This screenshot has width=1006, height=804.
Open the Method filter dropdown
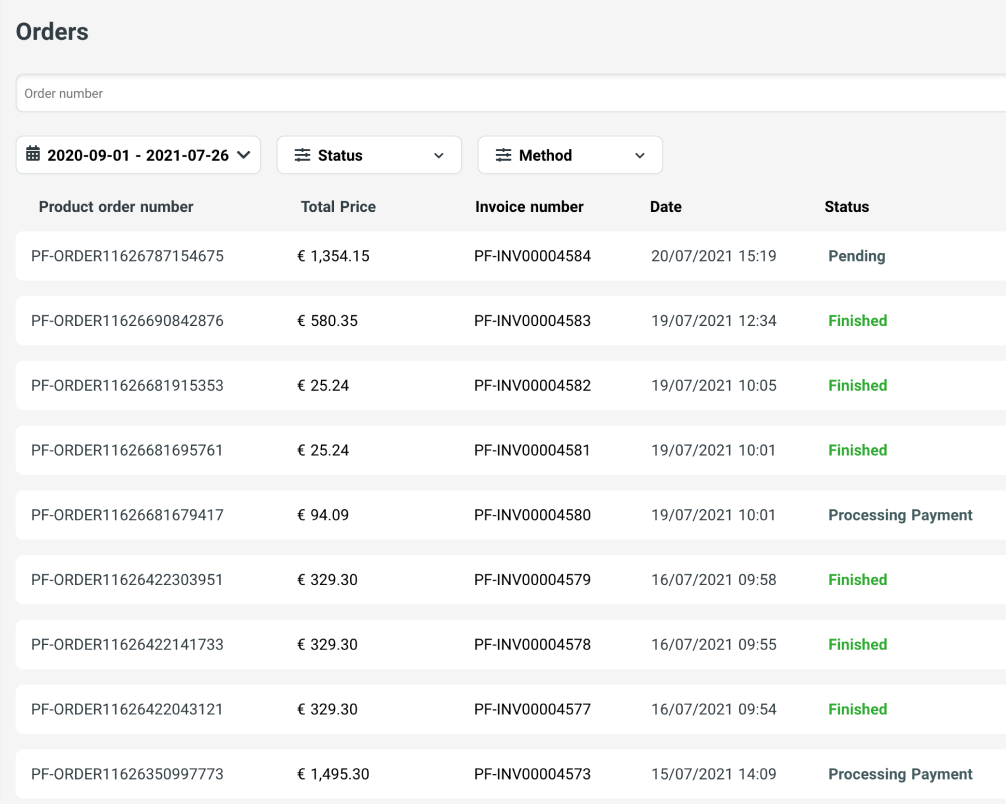(x=570, y=155)
